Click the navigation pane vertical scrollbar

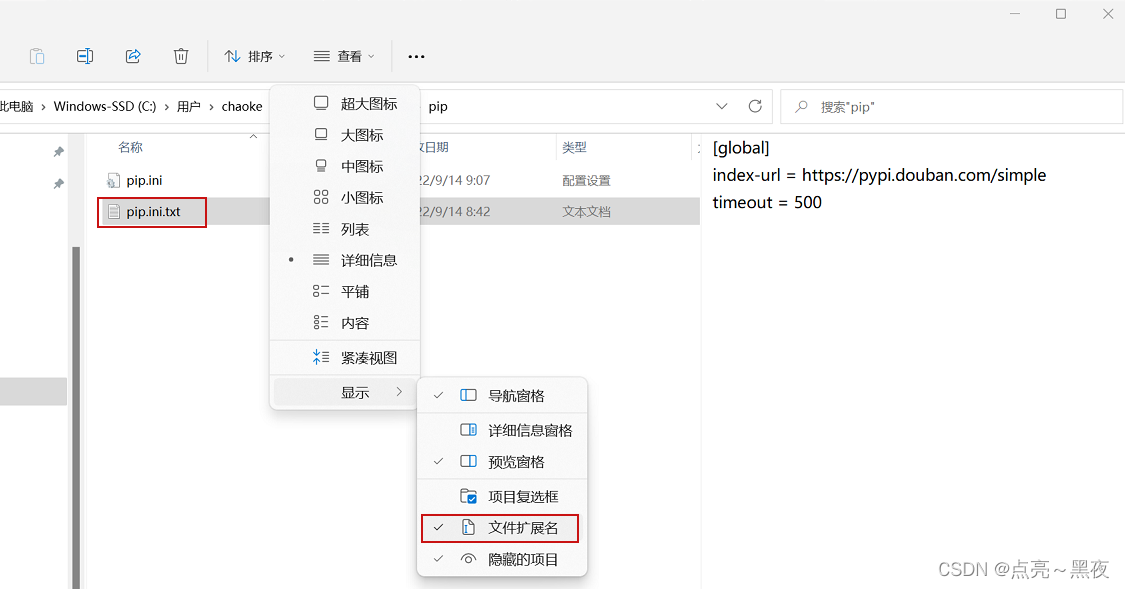click(x=76, y=416)
